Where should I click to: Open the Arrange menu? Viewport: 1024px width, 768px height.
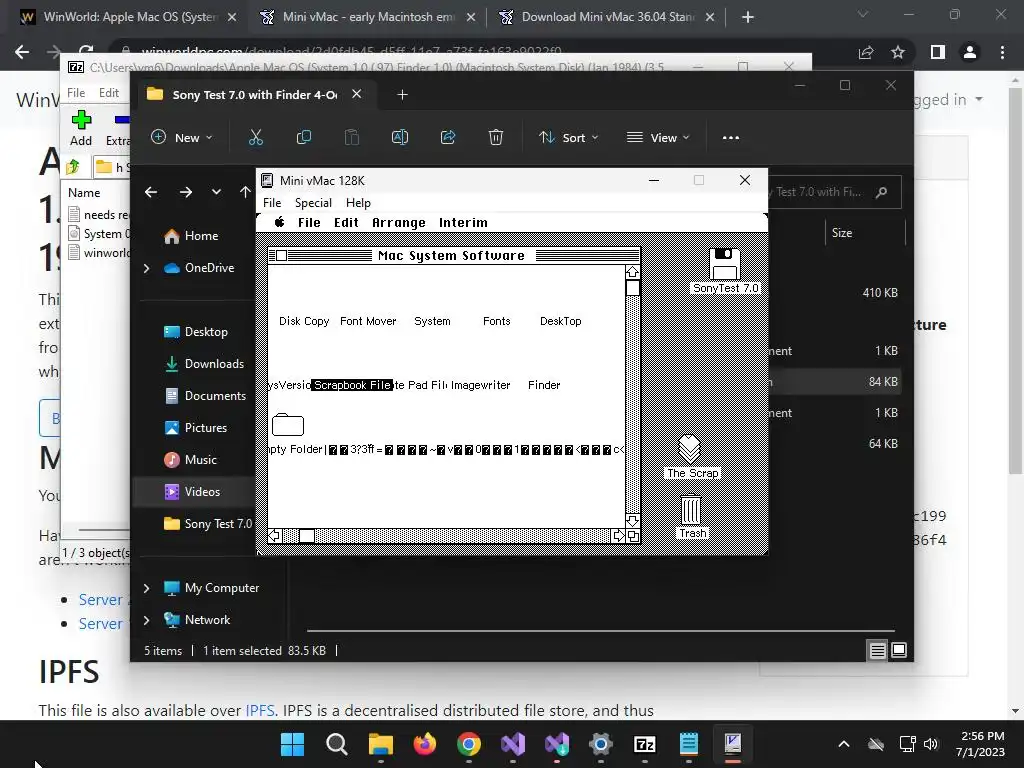(398, 223)
